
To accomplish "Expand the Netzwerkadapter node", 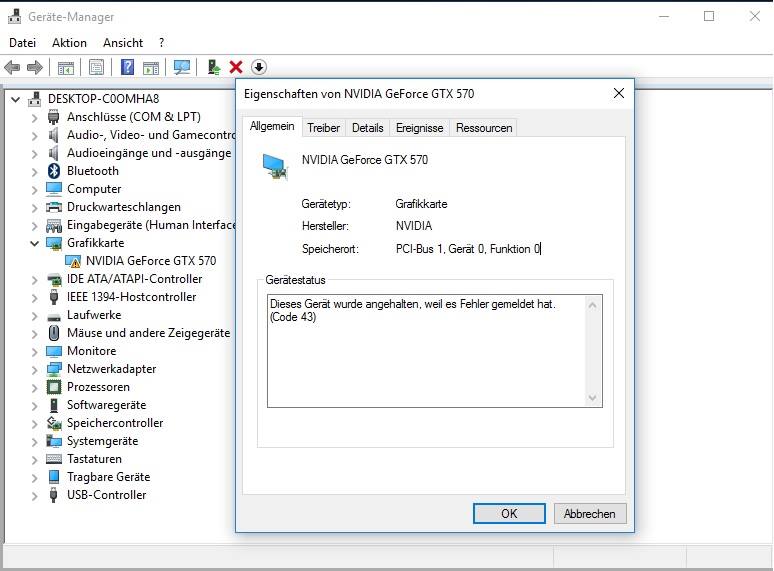I will [34, 370].
